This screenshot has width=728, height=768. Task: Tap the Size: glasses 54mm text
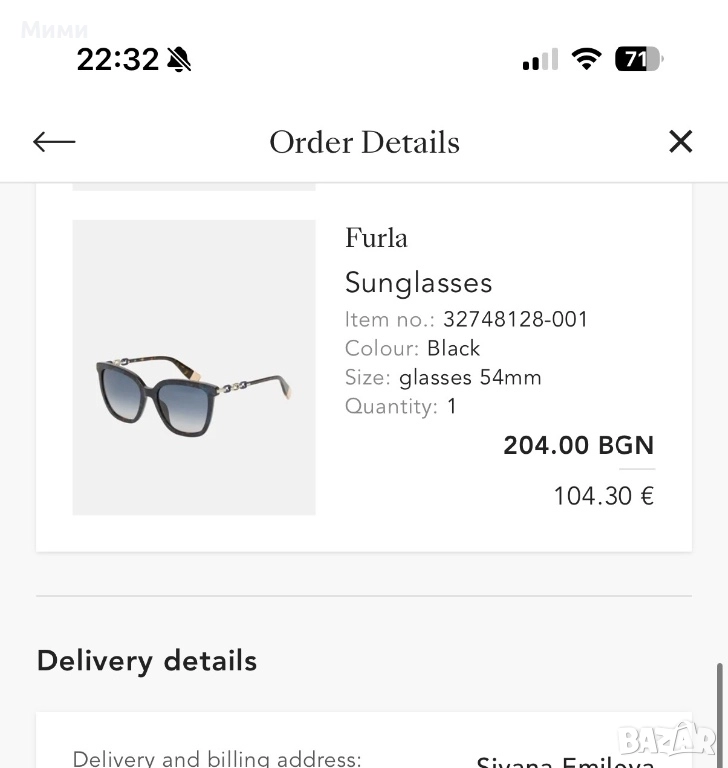[443, 377]
